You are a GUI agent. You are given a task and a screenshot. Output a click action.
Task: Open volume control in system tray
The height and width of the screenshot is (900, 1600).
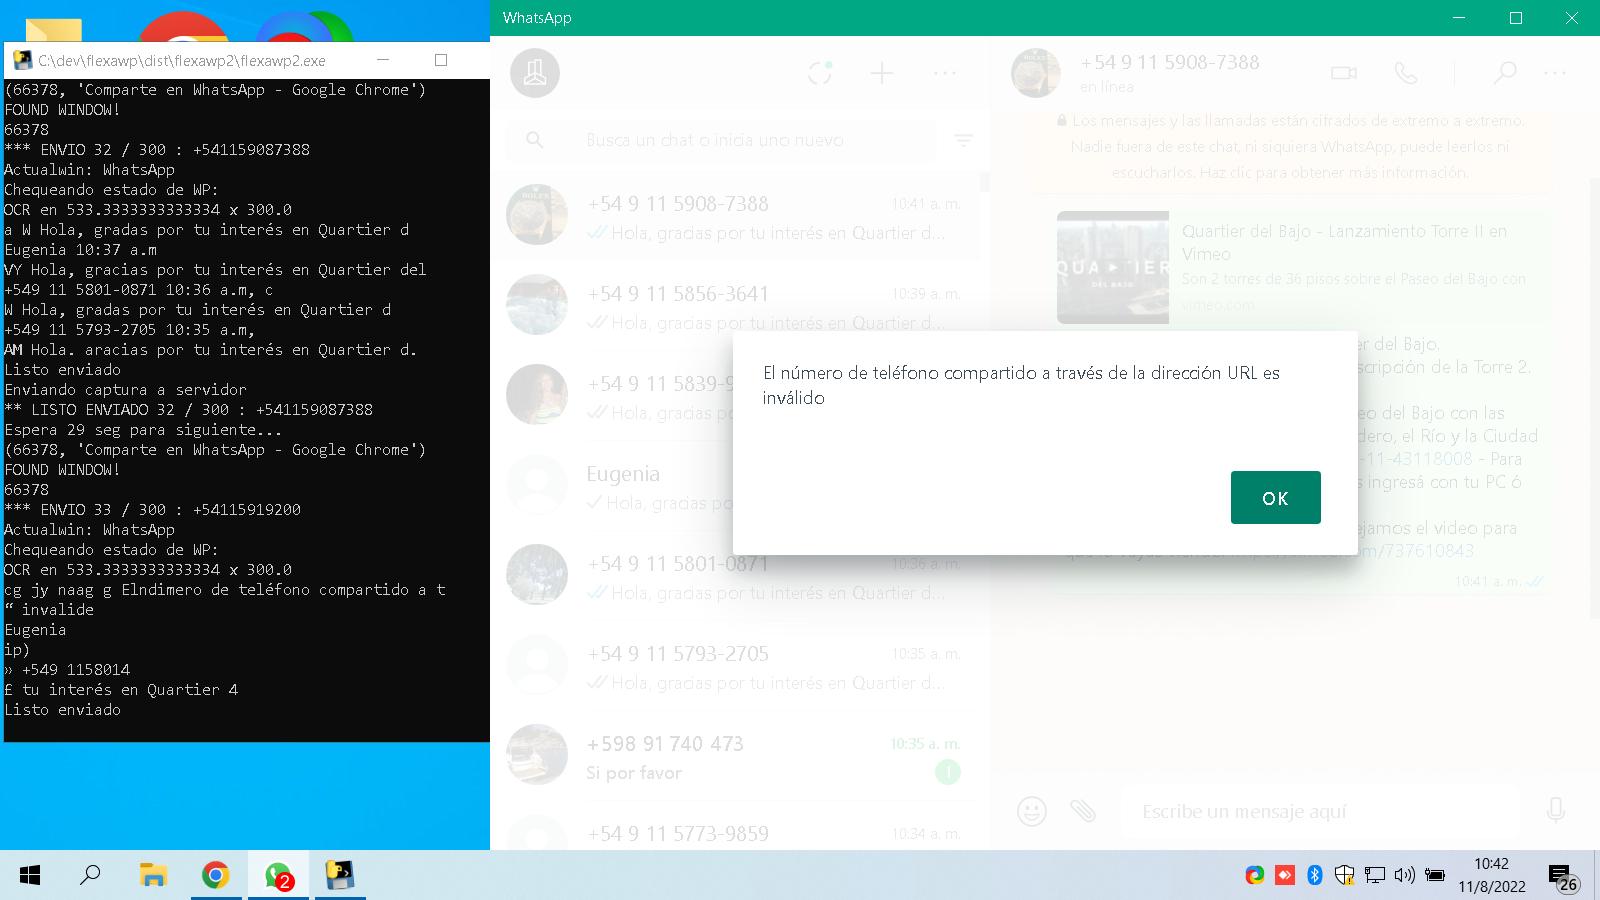click(x=1405, y=875)
